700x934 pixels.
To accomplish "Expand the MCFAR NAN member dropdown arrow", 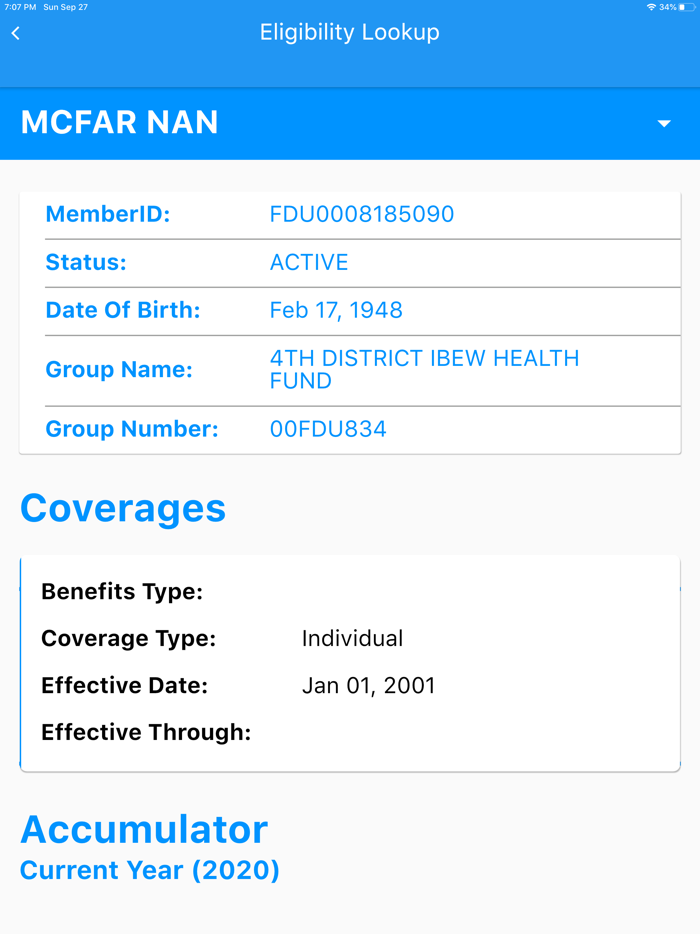I will 664,124.
